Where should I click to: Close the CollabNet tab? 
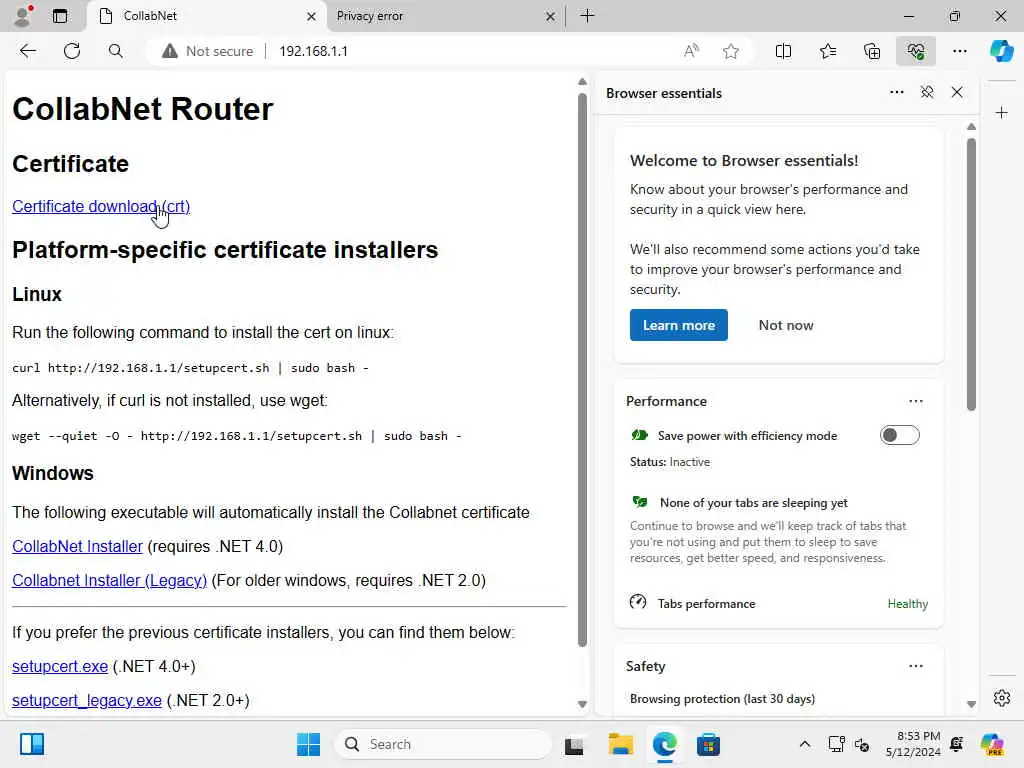311,16
